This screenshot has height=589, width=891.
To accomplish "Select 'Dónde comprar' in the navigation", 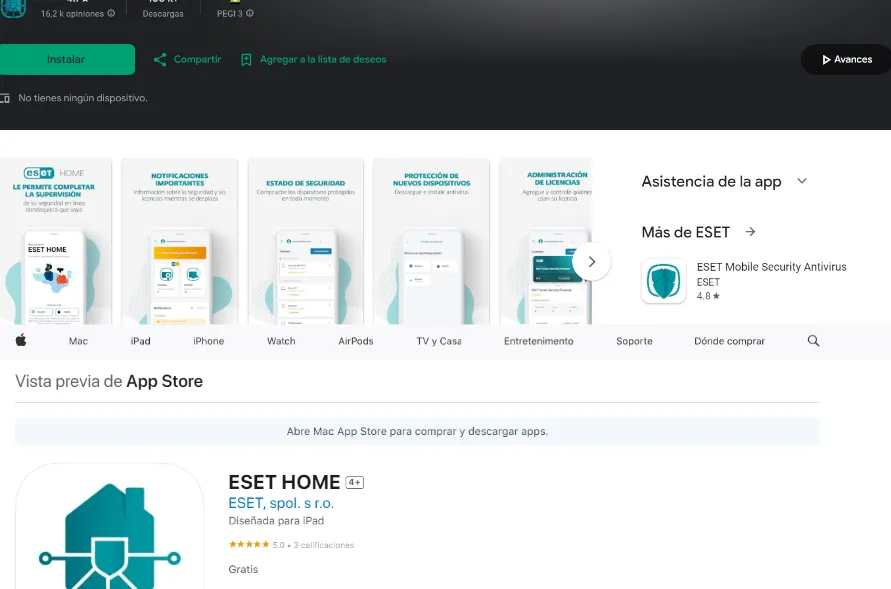I will click(729, 341).
